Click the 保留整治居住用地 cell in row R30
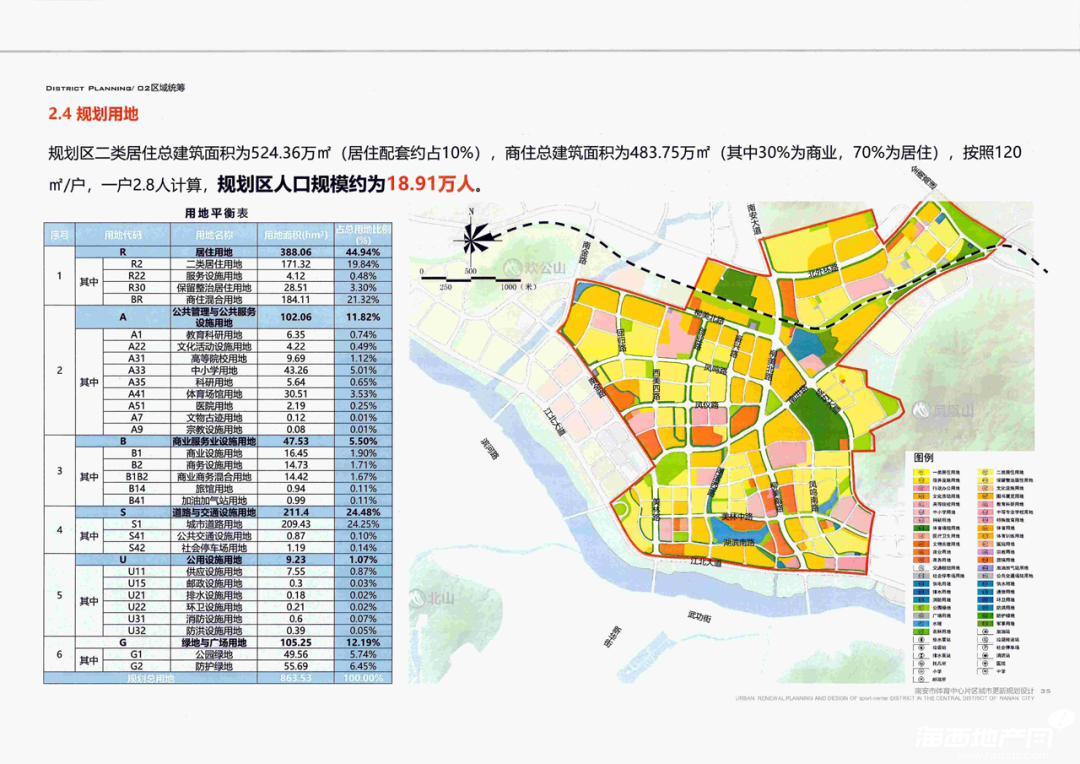 pyautogui.click(x=214, y=287)
